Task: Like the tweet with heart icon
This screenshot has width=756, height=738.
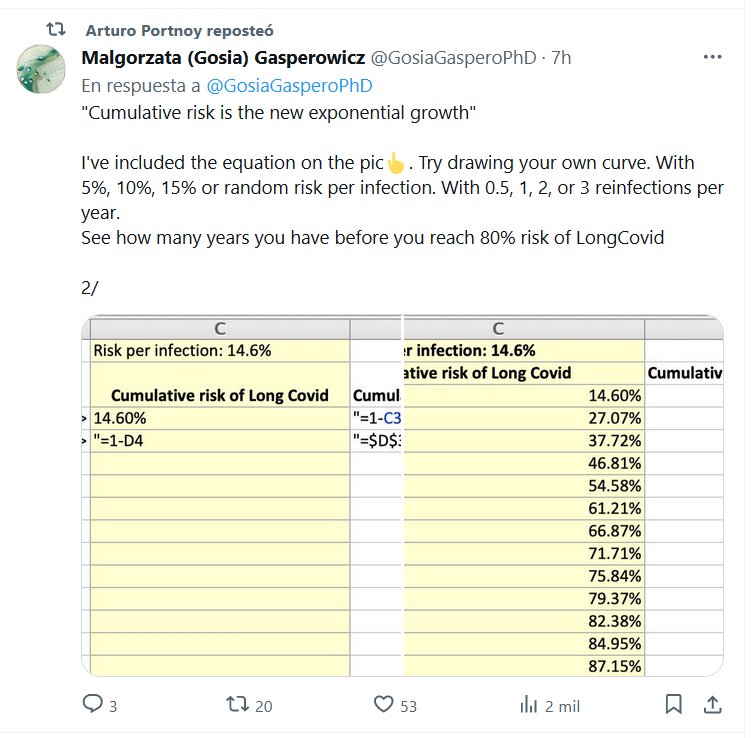Action: [383, 704]
